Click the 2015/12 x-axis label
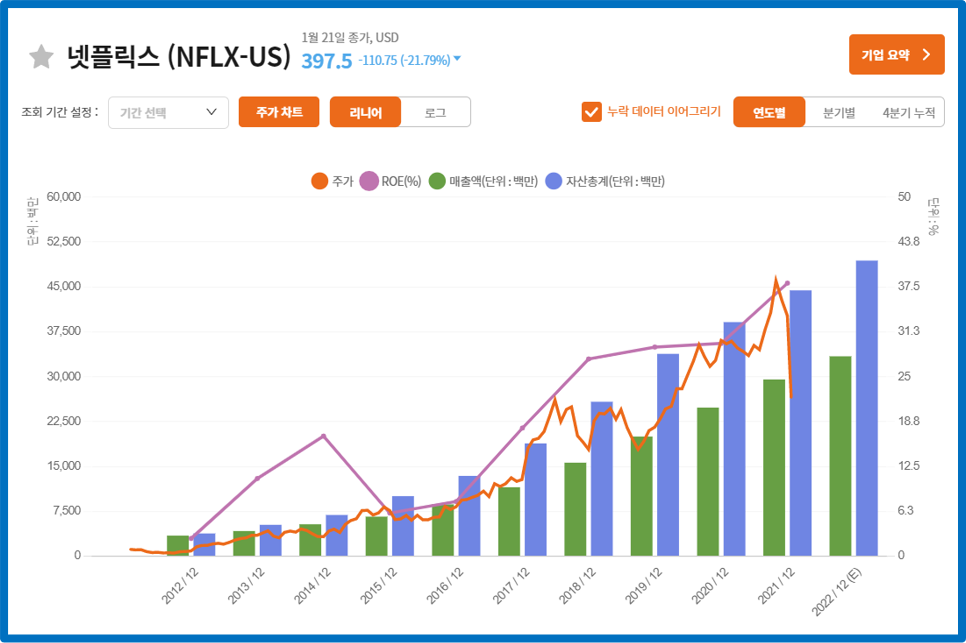 (378, 585)
